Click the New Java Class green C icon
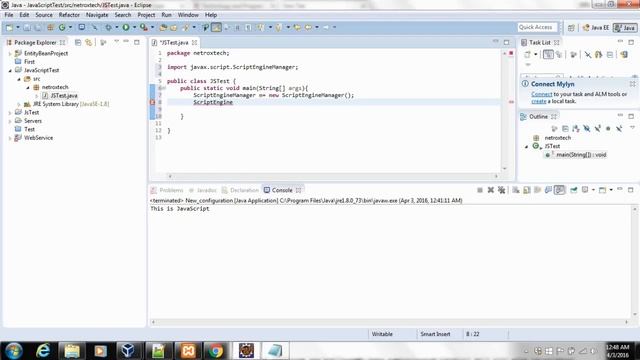640x360 pixels. (62, 27)
